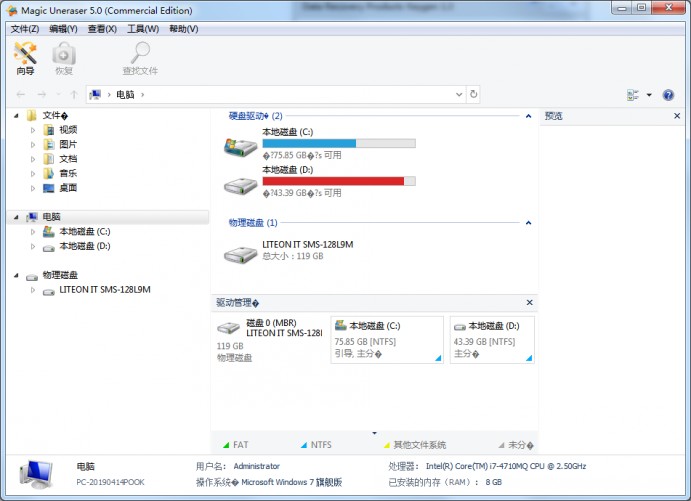Expand LITEON IT SMS-128L9M in tree

[x=33, y=290]
